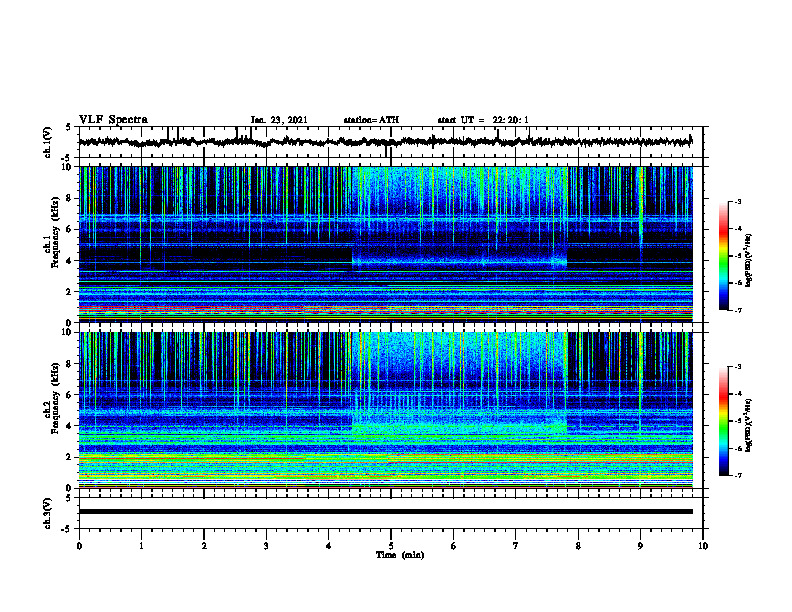Click the time axis tick label "5"

pyautogui.click(x=391, y=546)
